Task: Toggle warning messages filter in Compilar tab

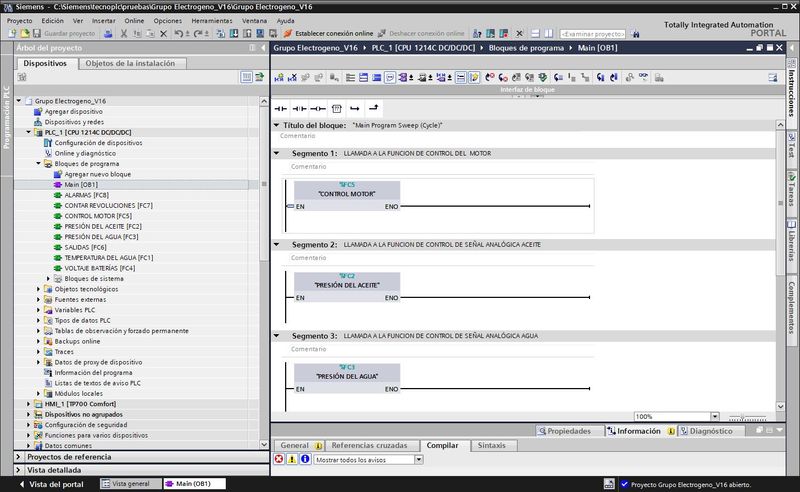Action: (292, 459)
